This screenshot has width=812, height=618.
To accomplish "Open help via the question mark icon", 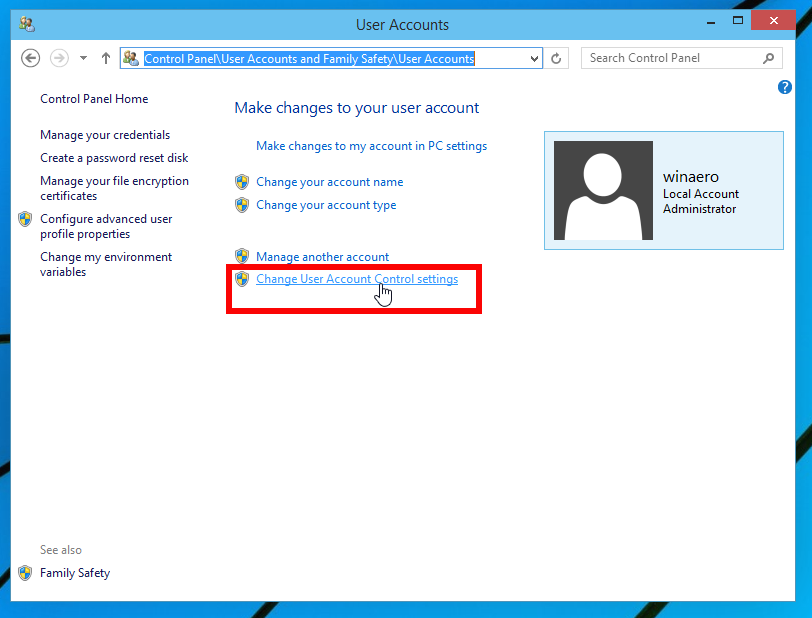I will pyautogui.click(x=785, y=87).
